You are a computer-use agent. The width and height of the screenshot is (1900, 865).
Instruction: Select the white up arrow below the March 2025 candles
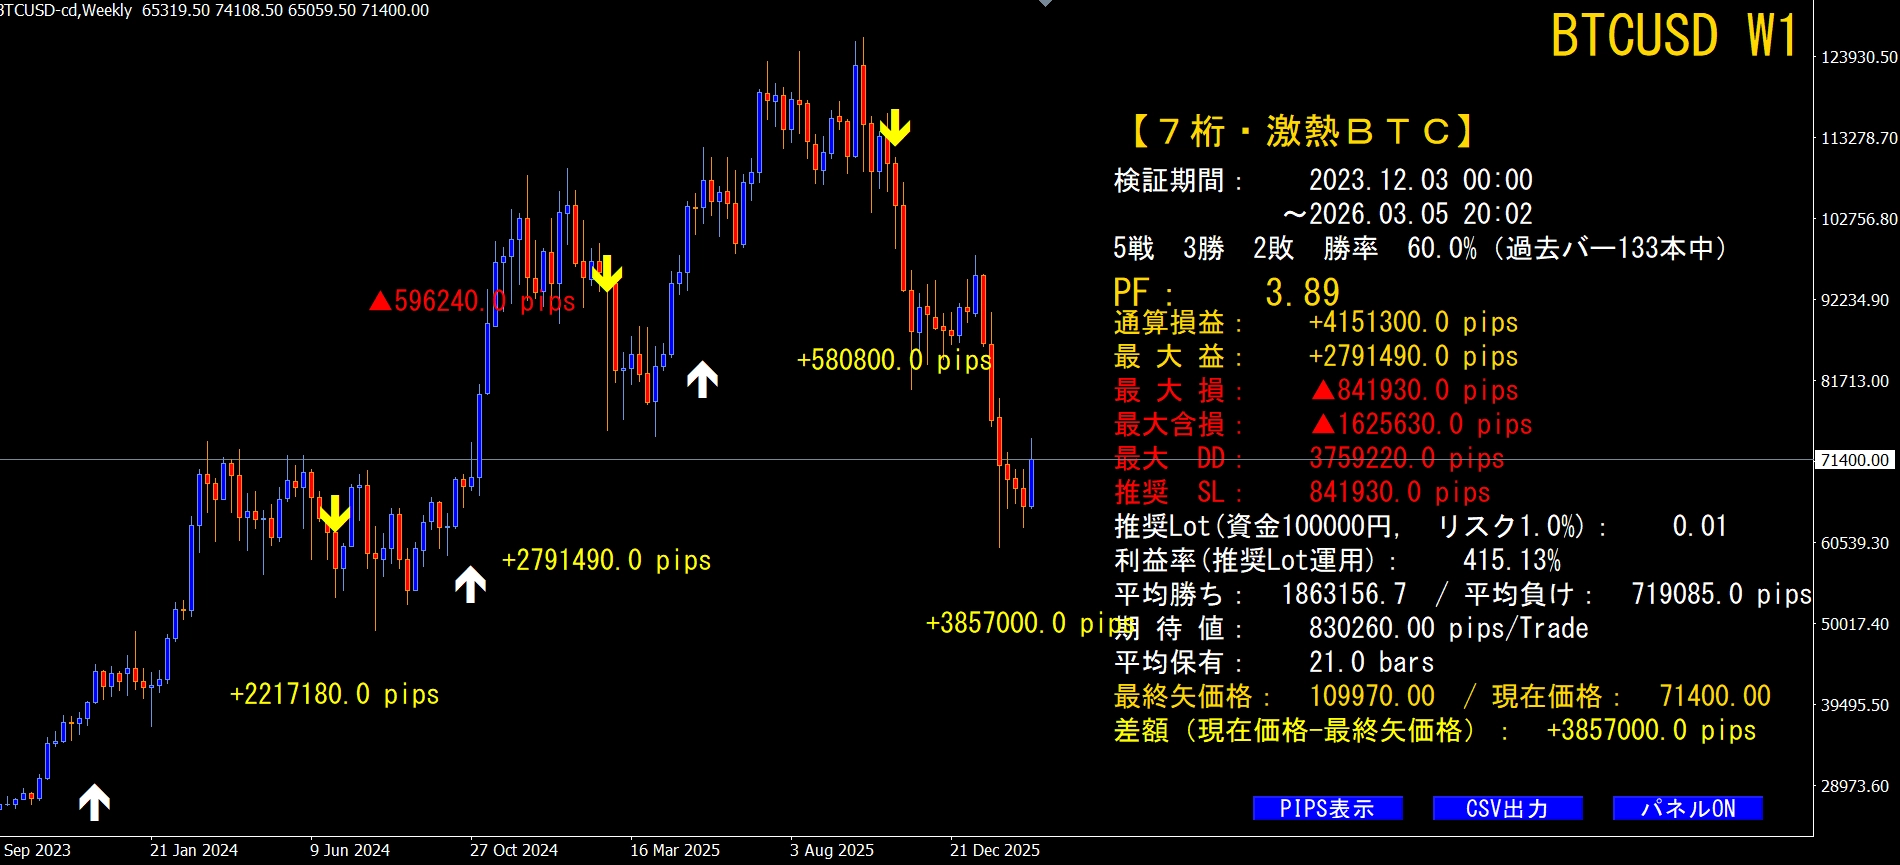coord(702,379)
